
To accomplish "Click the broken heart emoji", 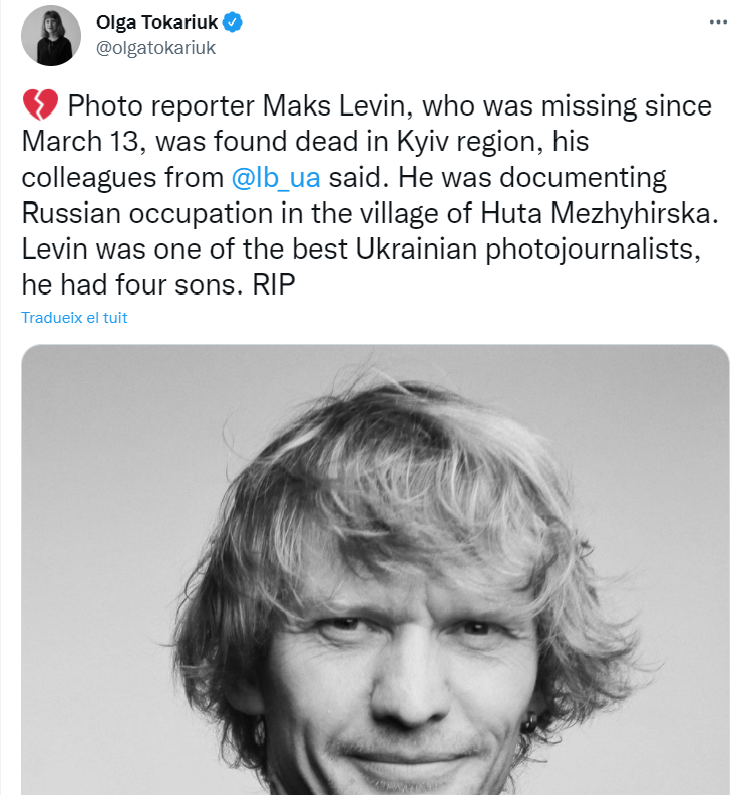I will pos(41,104).
